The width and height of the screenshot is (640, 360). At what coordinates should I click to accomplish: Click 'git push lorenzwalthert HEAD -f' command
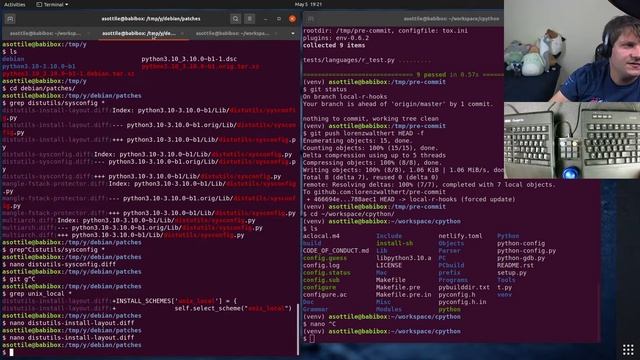click(367, 133)
